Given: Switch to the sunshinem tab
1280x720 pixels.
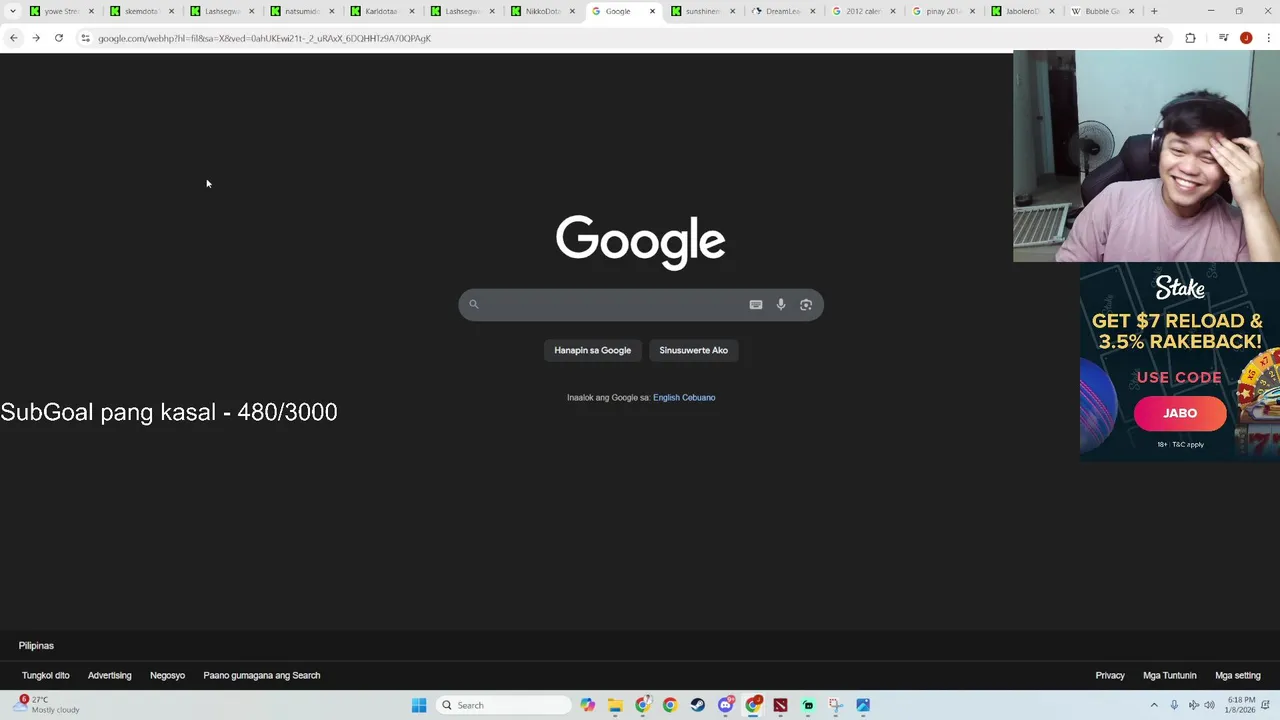Looking at the screenshot, I should click(x=703, y=11).
